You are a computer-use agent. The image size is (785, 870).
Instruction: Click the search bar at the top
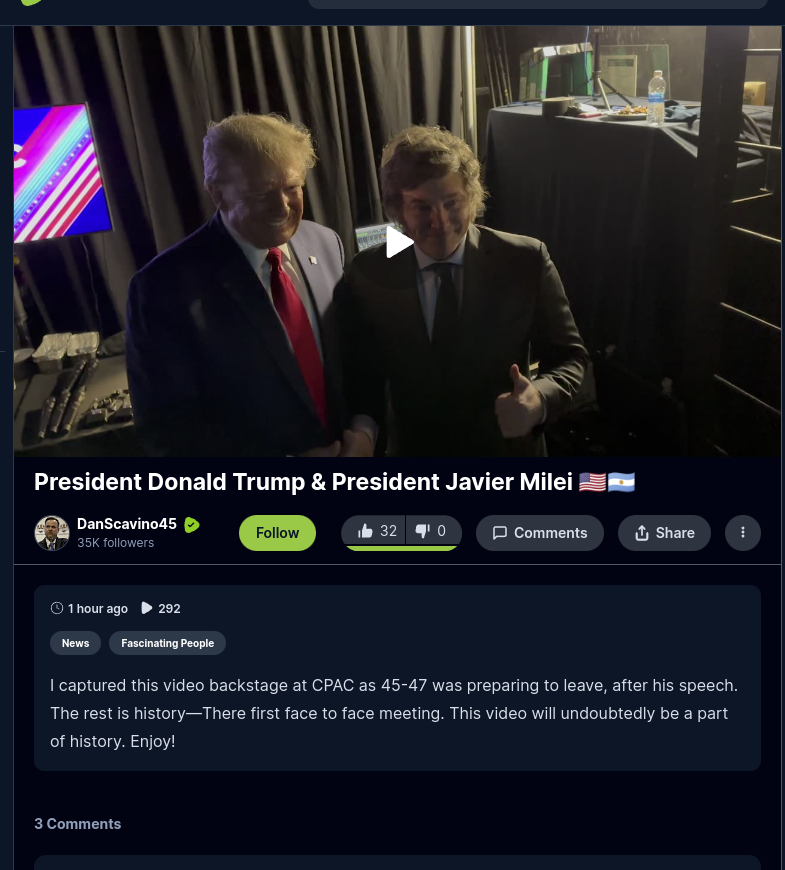click(538, 4)
